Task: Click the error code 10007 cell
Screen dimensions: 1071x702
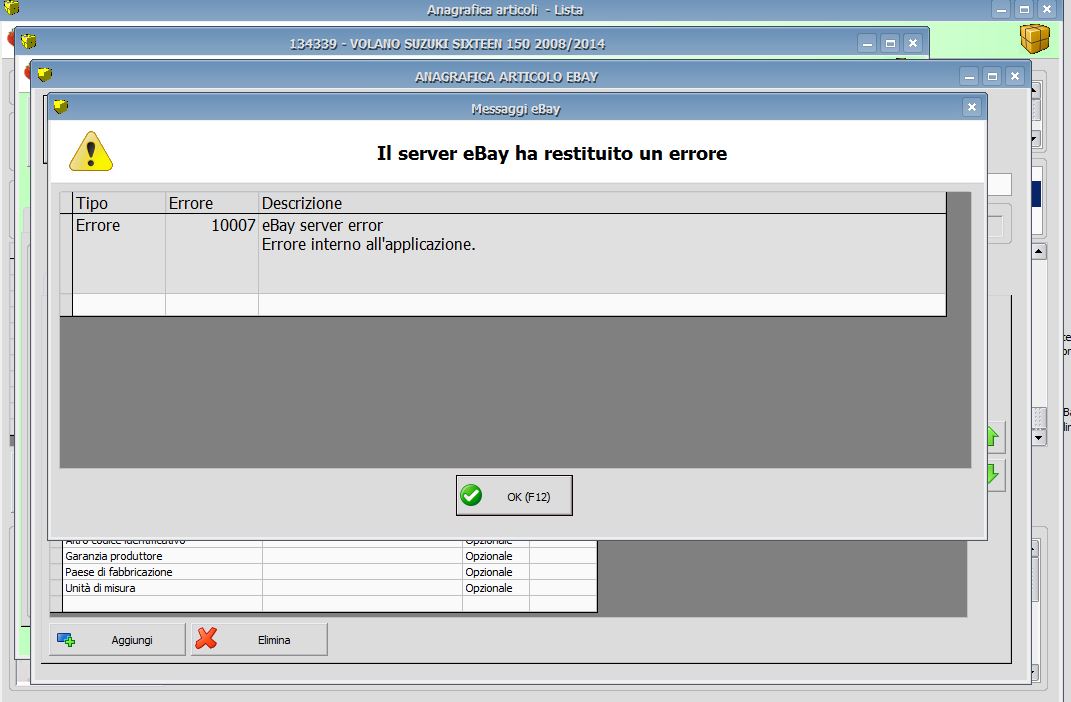Action: click(x=212, y=253)
